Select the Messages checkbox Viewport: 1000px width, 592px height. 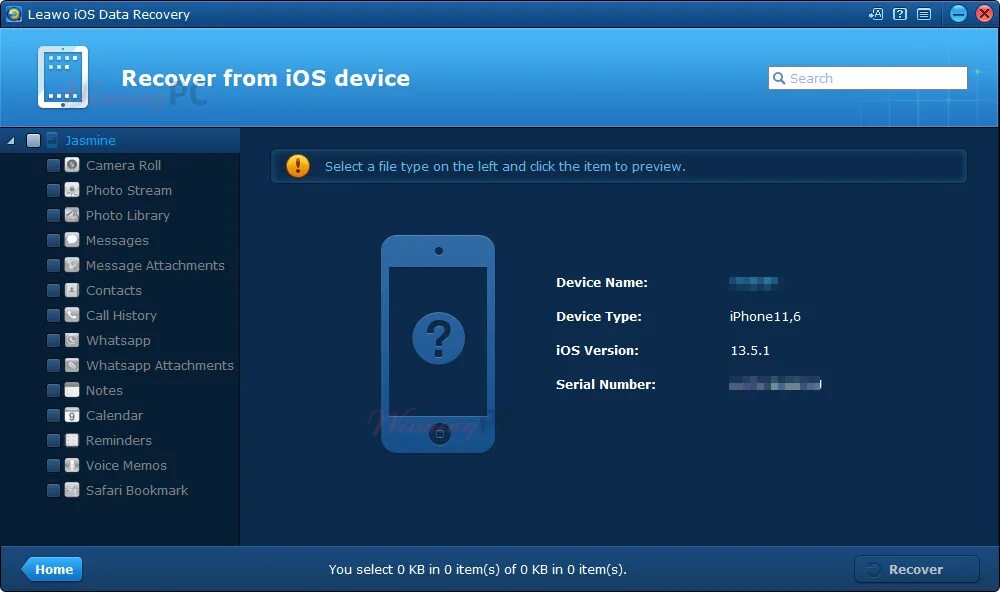pyautogui.click(x=54, y=240)
